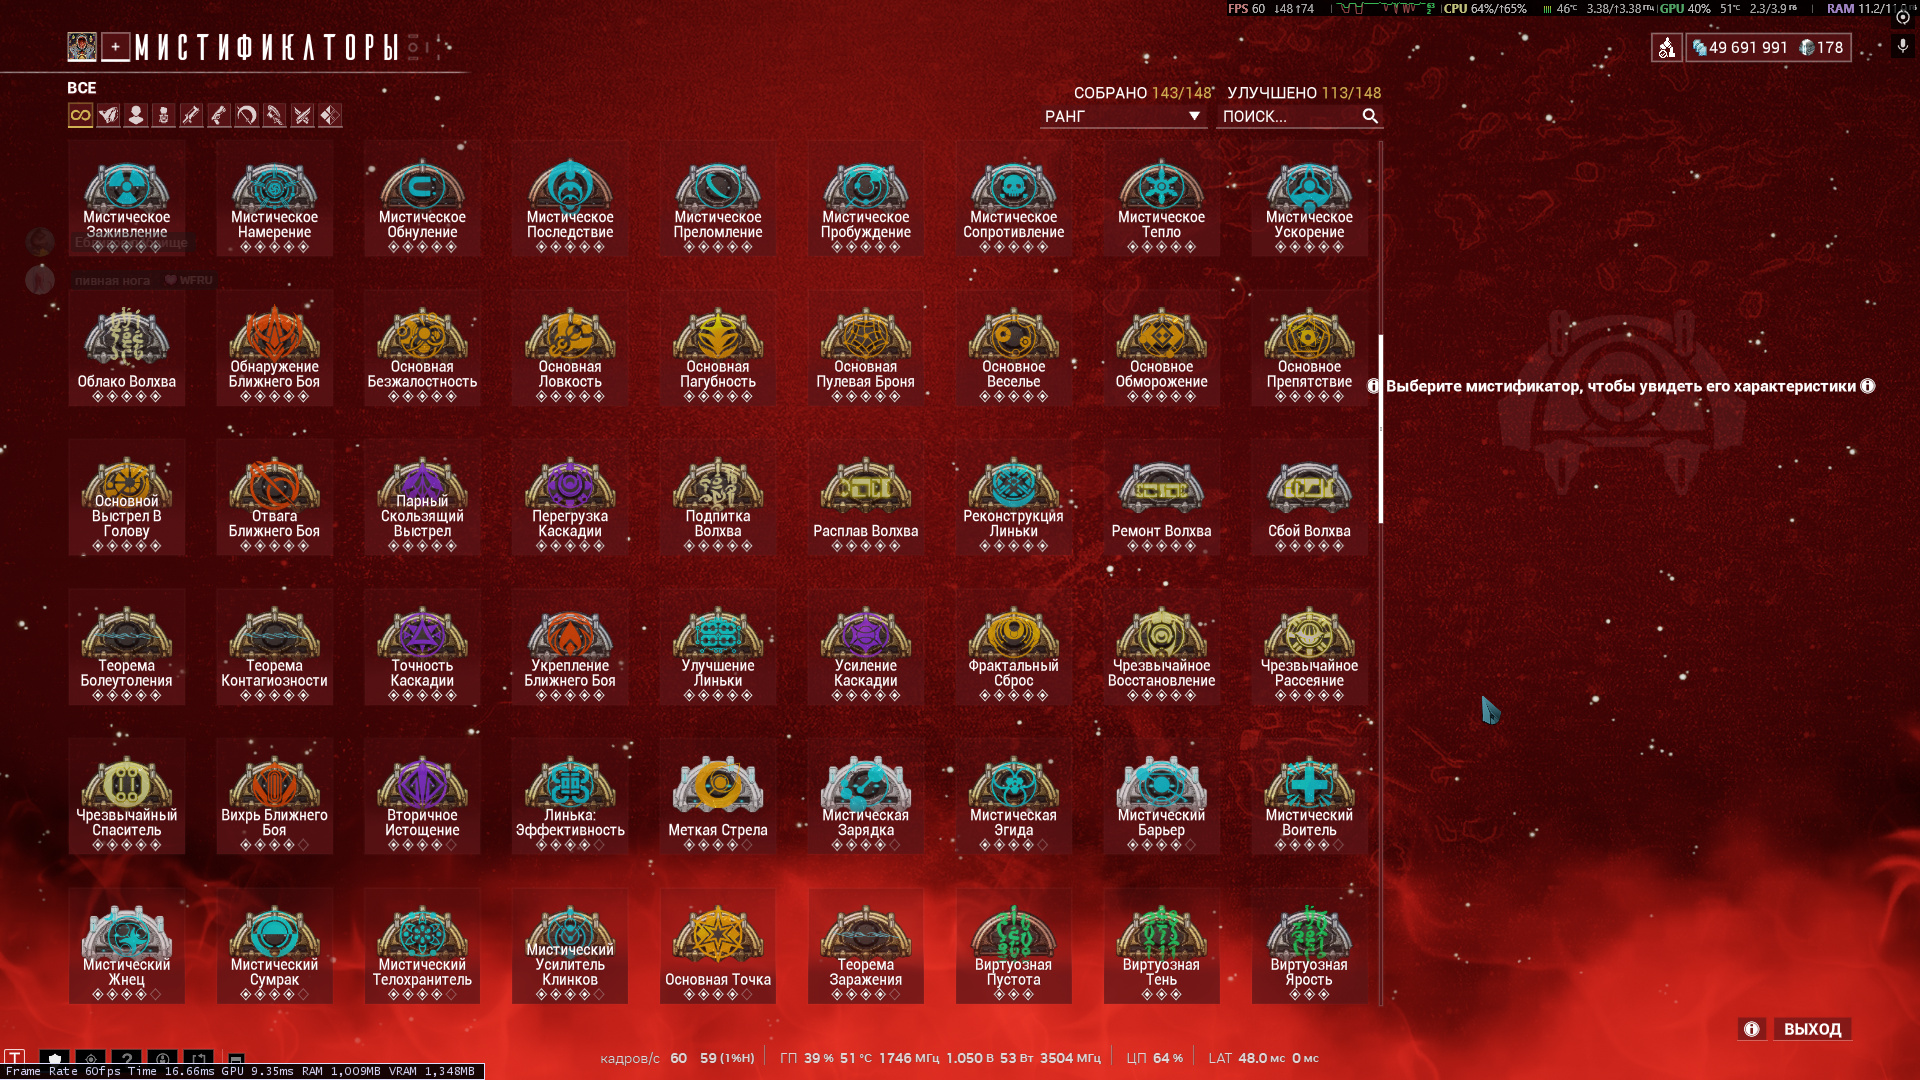This screenshot has width=1920, height=1080.
Task: Click the arcane list scrollbar thumb
Action: [x=1381, y=428]
